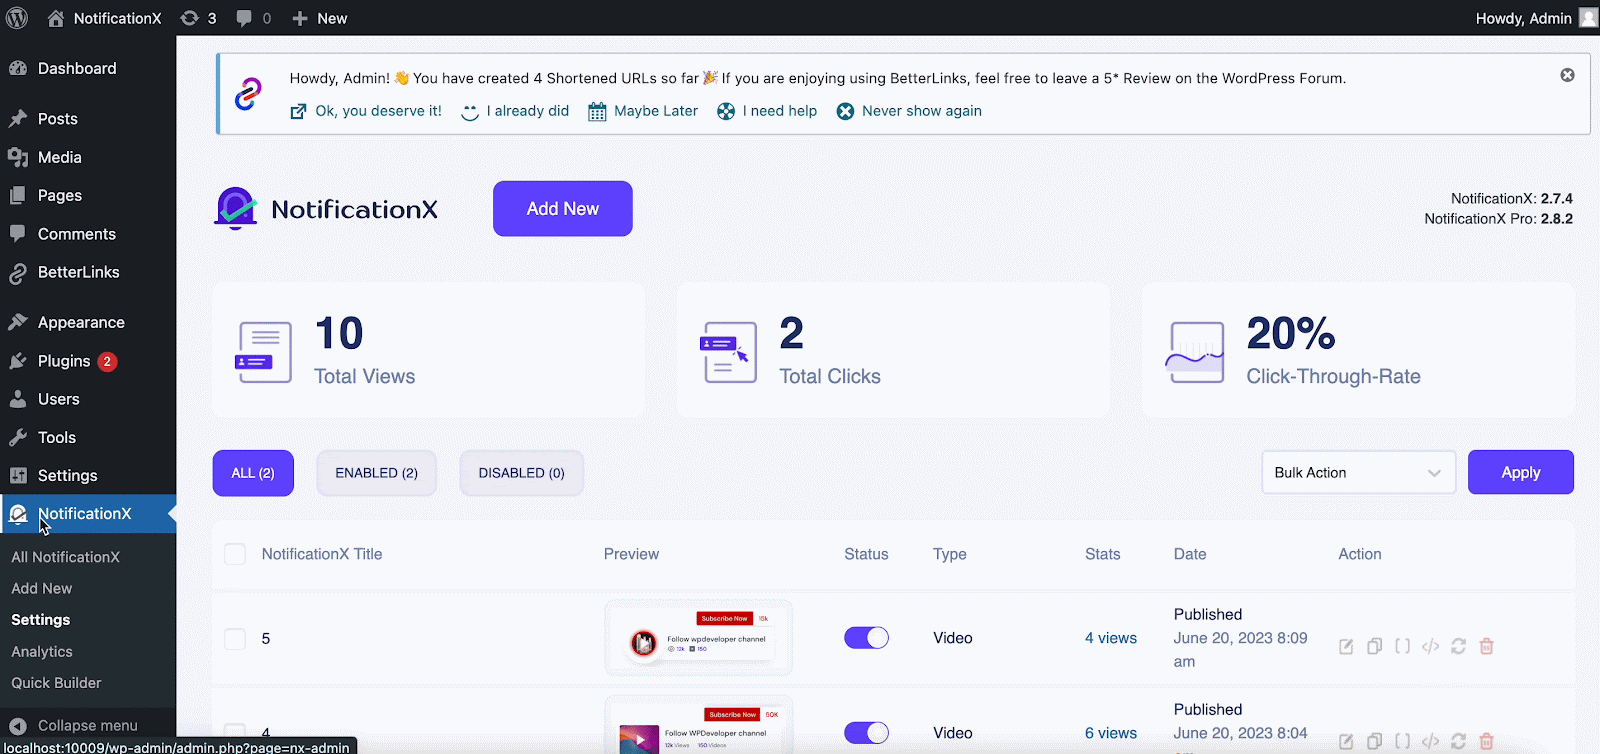This screenshot has height=754, width=1600.
Task: Open BetterLinks menu item
Action: tap(88, 272)
